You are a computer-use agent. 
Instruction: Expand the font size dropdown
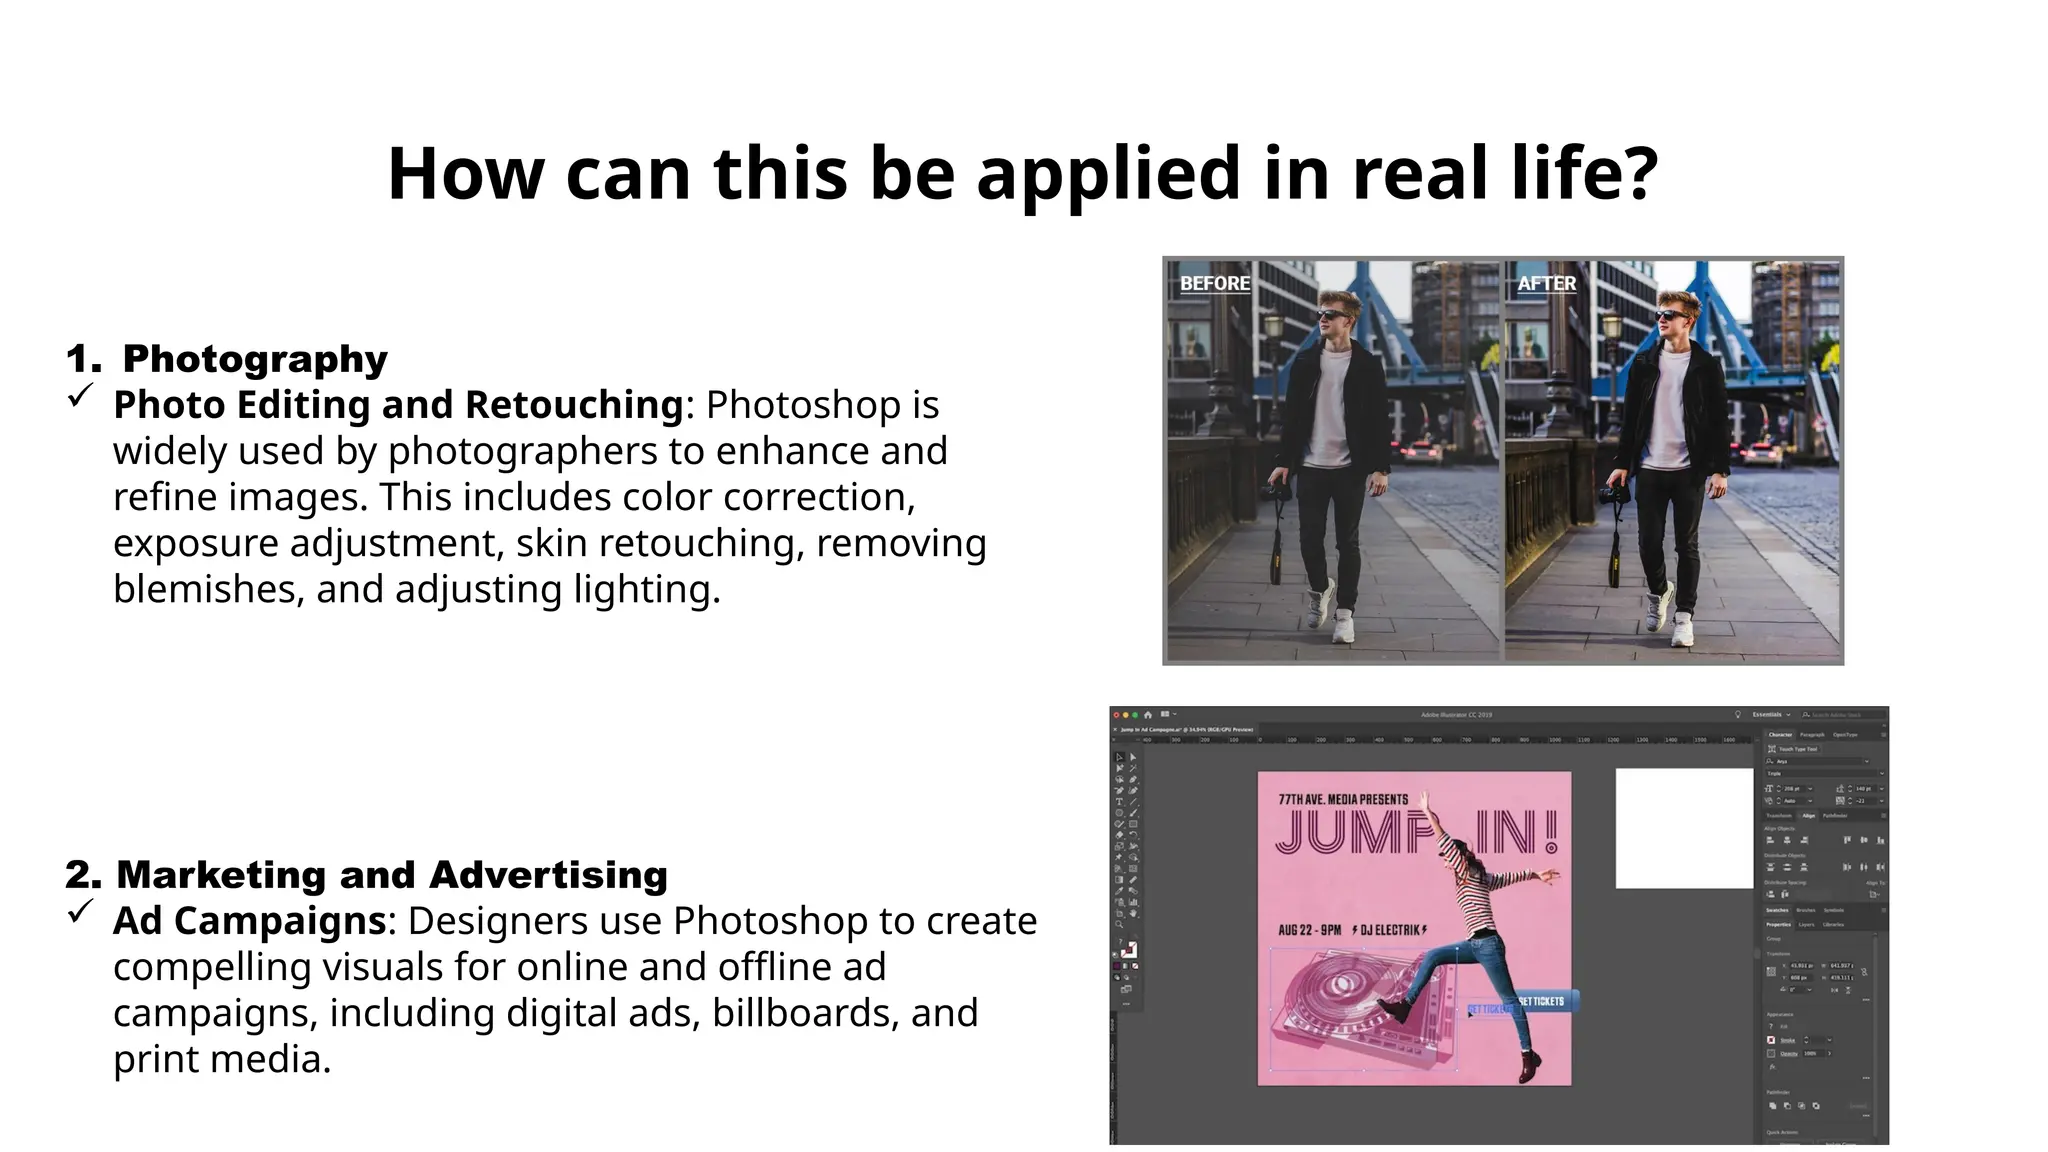pyautogui.click(x=1810, y=789)
